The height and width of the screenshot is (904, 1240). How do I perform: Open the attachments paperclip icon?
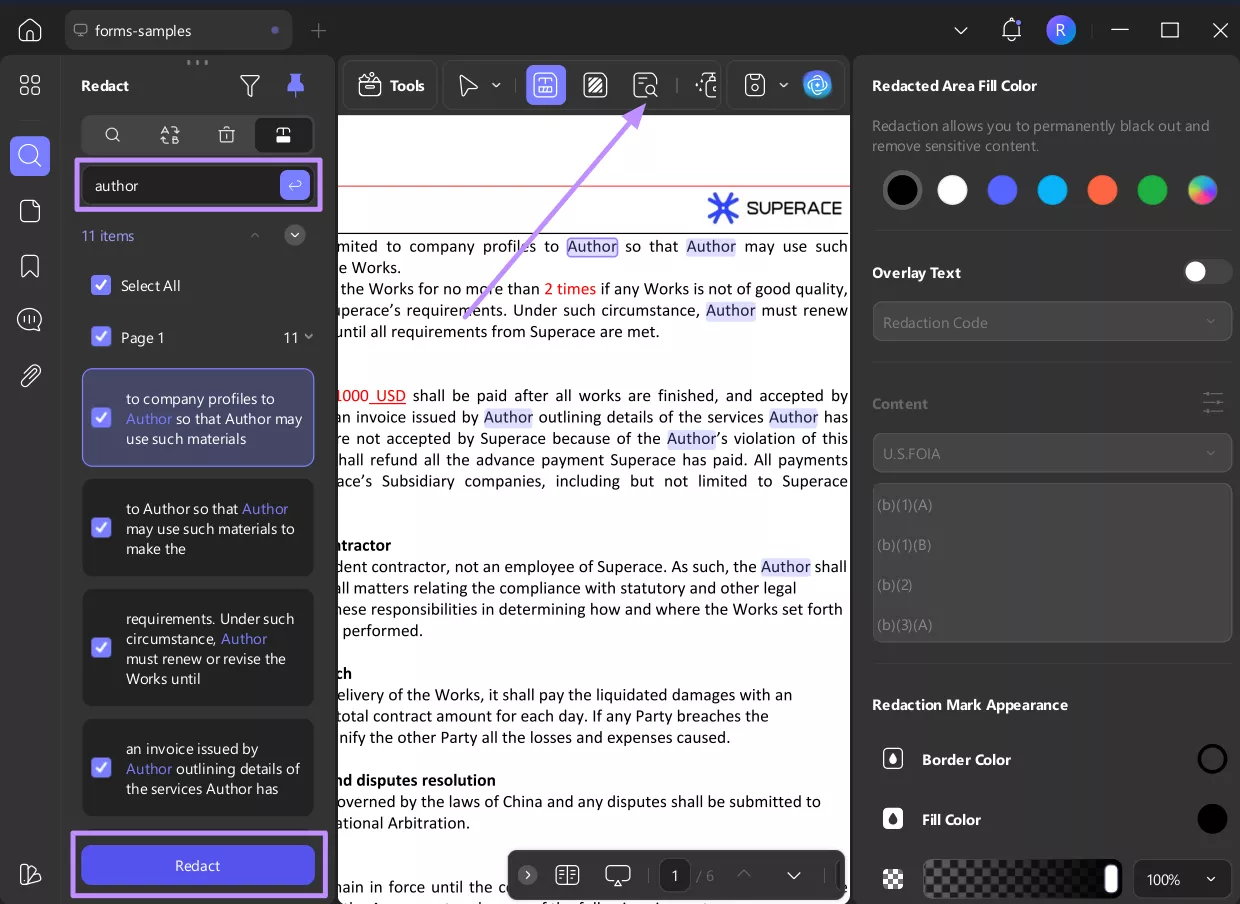click(30, 376)
